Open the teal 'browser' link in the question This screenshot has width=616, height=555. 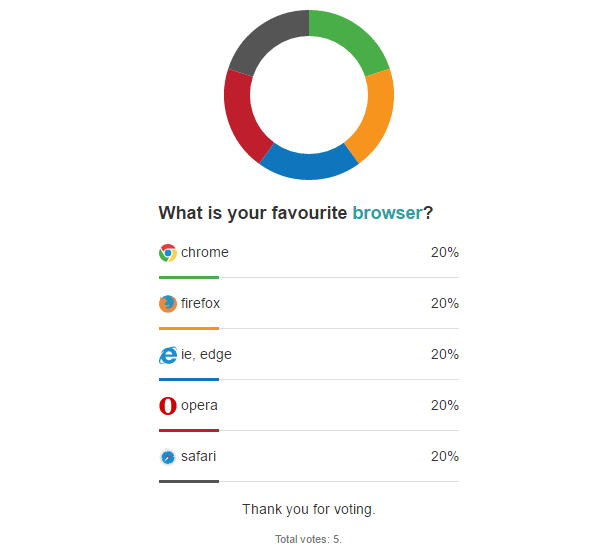387,213
